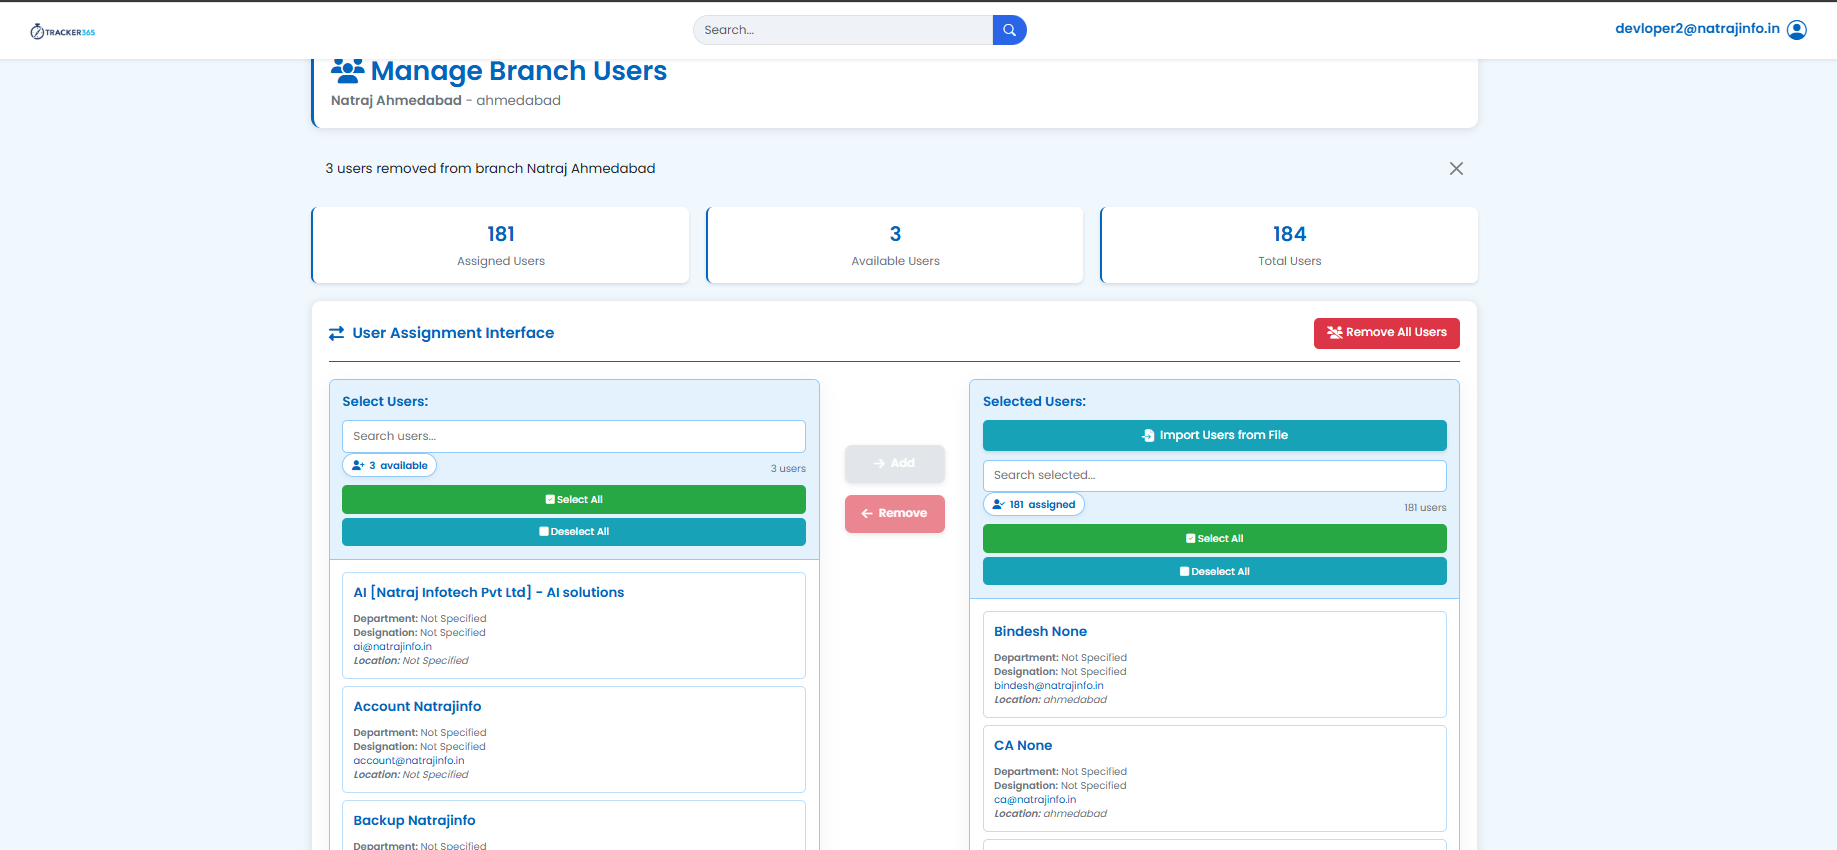Image resolution: width=1837 pixels, height=850 pixels.
Task: Deselect All in Selected Users panel
Action: pyautogui.click(x=1214, y=571)
